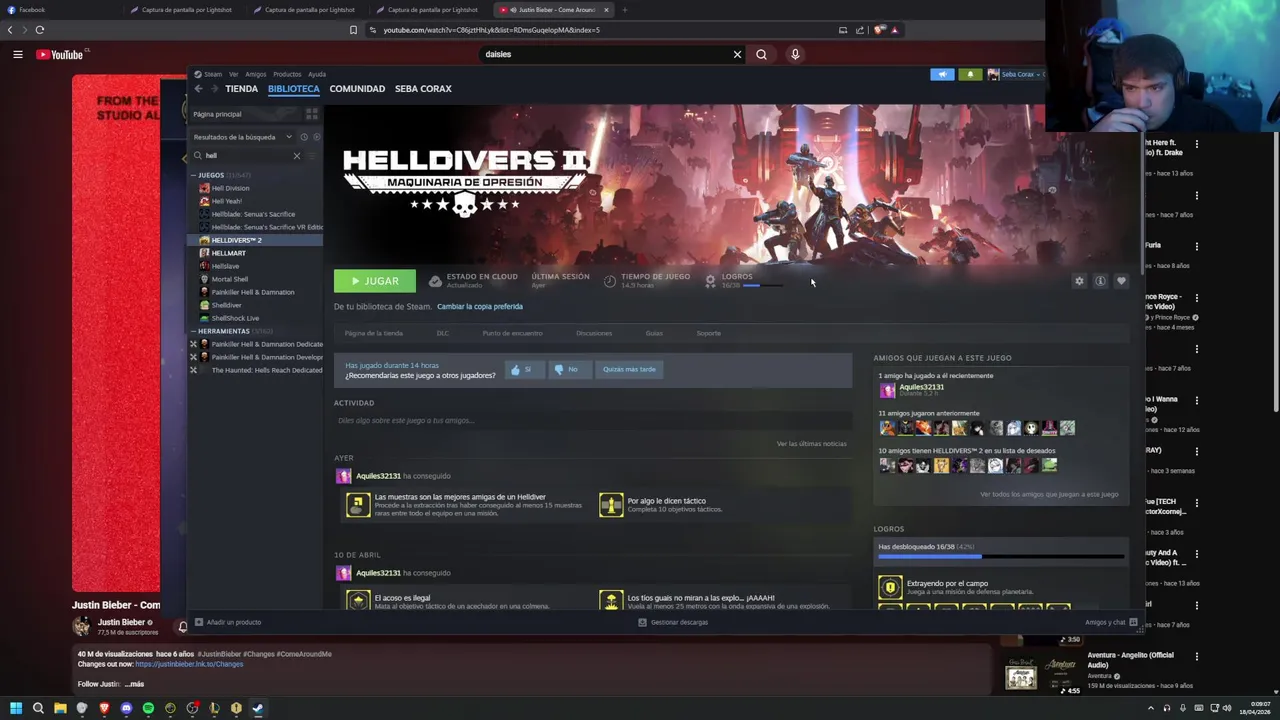The height and width of the screenshot is (720, 1280).
Task: Open Discord from taskbar
Action: coord(126,708)
